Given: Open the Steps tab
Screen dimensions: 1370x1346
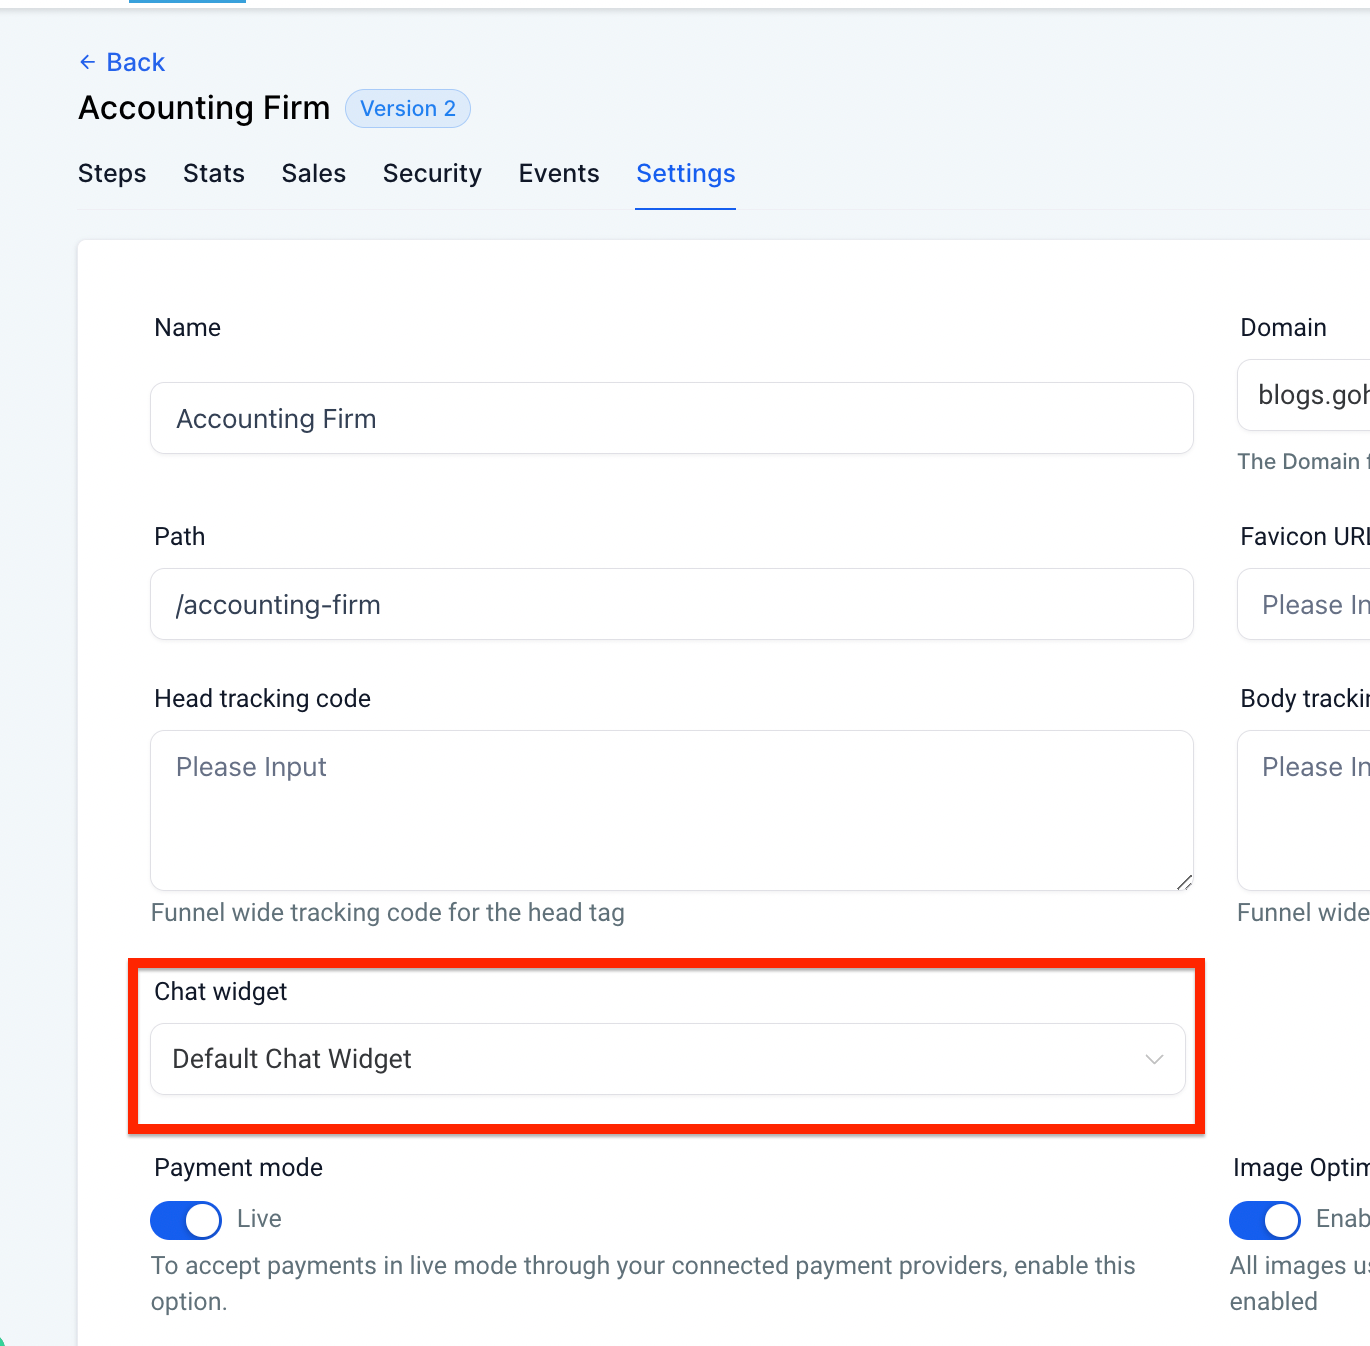Looking at the screenshot, I should (112, 173).
